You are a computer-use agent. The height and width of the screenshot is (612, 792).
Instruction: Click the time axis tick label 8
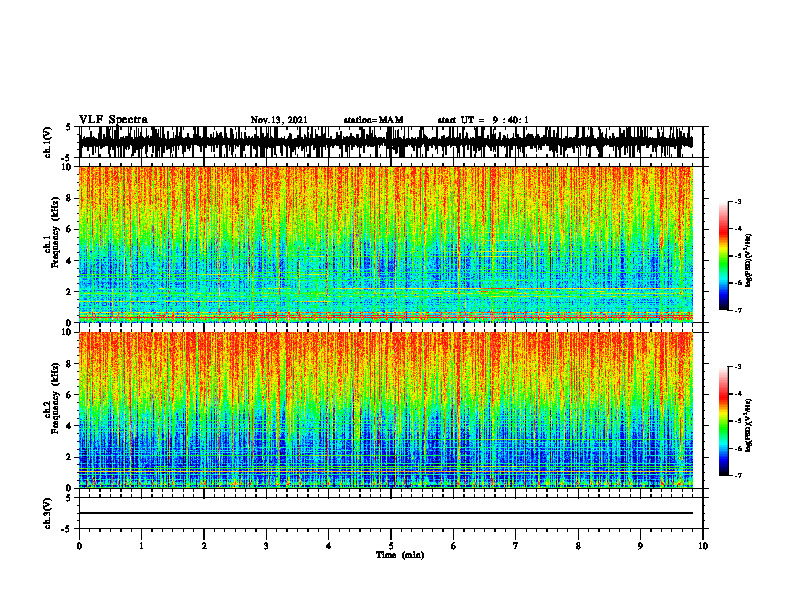point(578,546)
